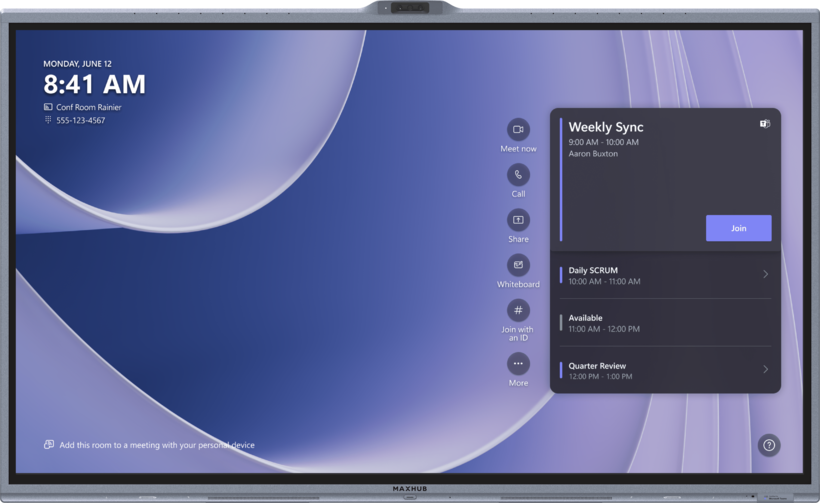
Task: Launch the Whiteboard icon
Action: [518, 265]
